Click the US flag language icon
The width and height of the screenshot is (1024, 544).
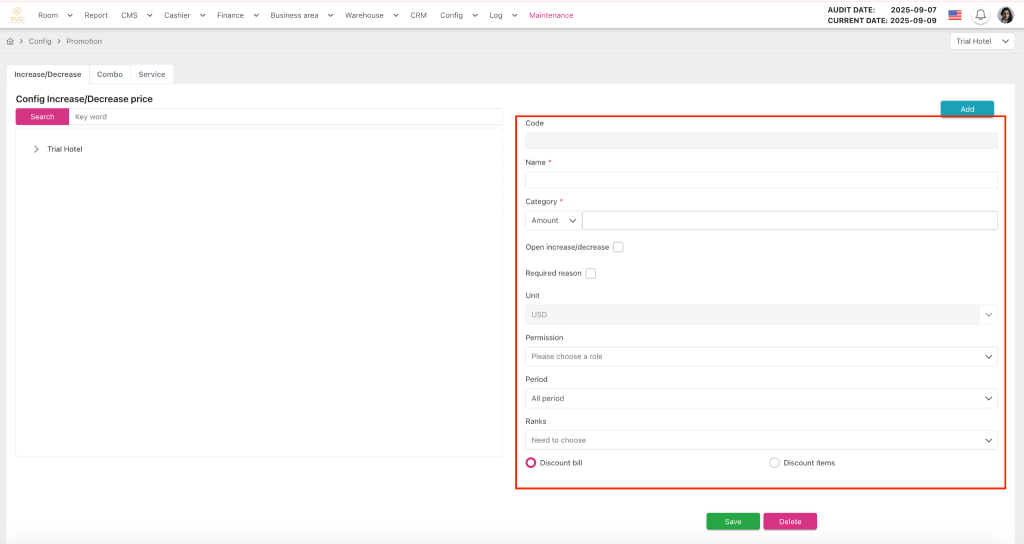955,15
